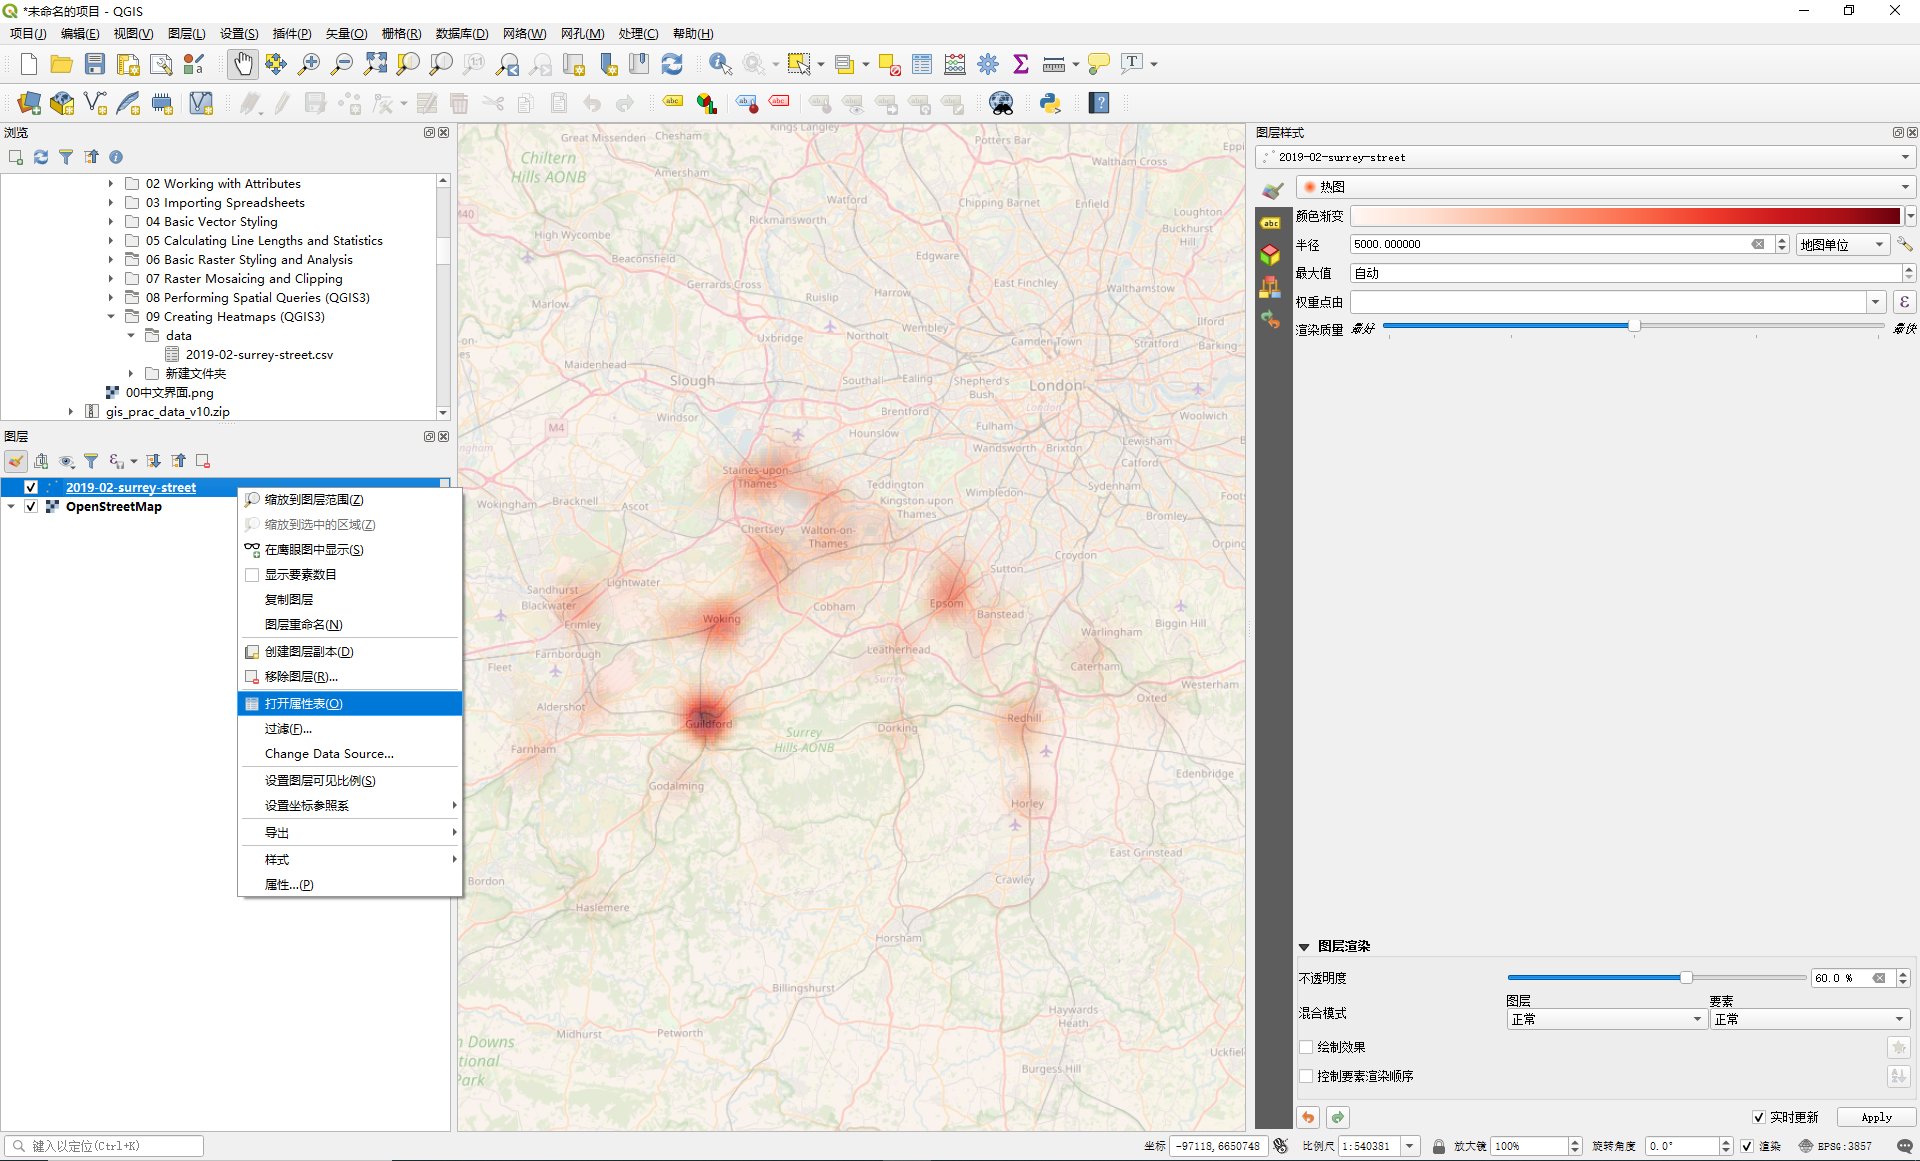Enable the 绘制效果 checkbox
Image resolution: width=1920 pixels, height=1161 pixels.
click(1306, 1047)
